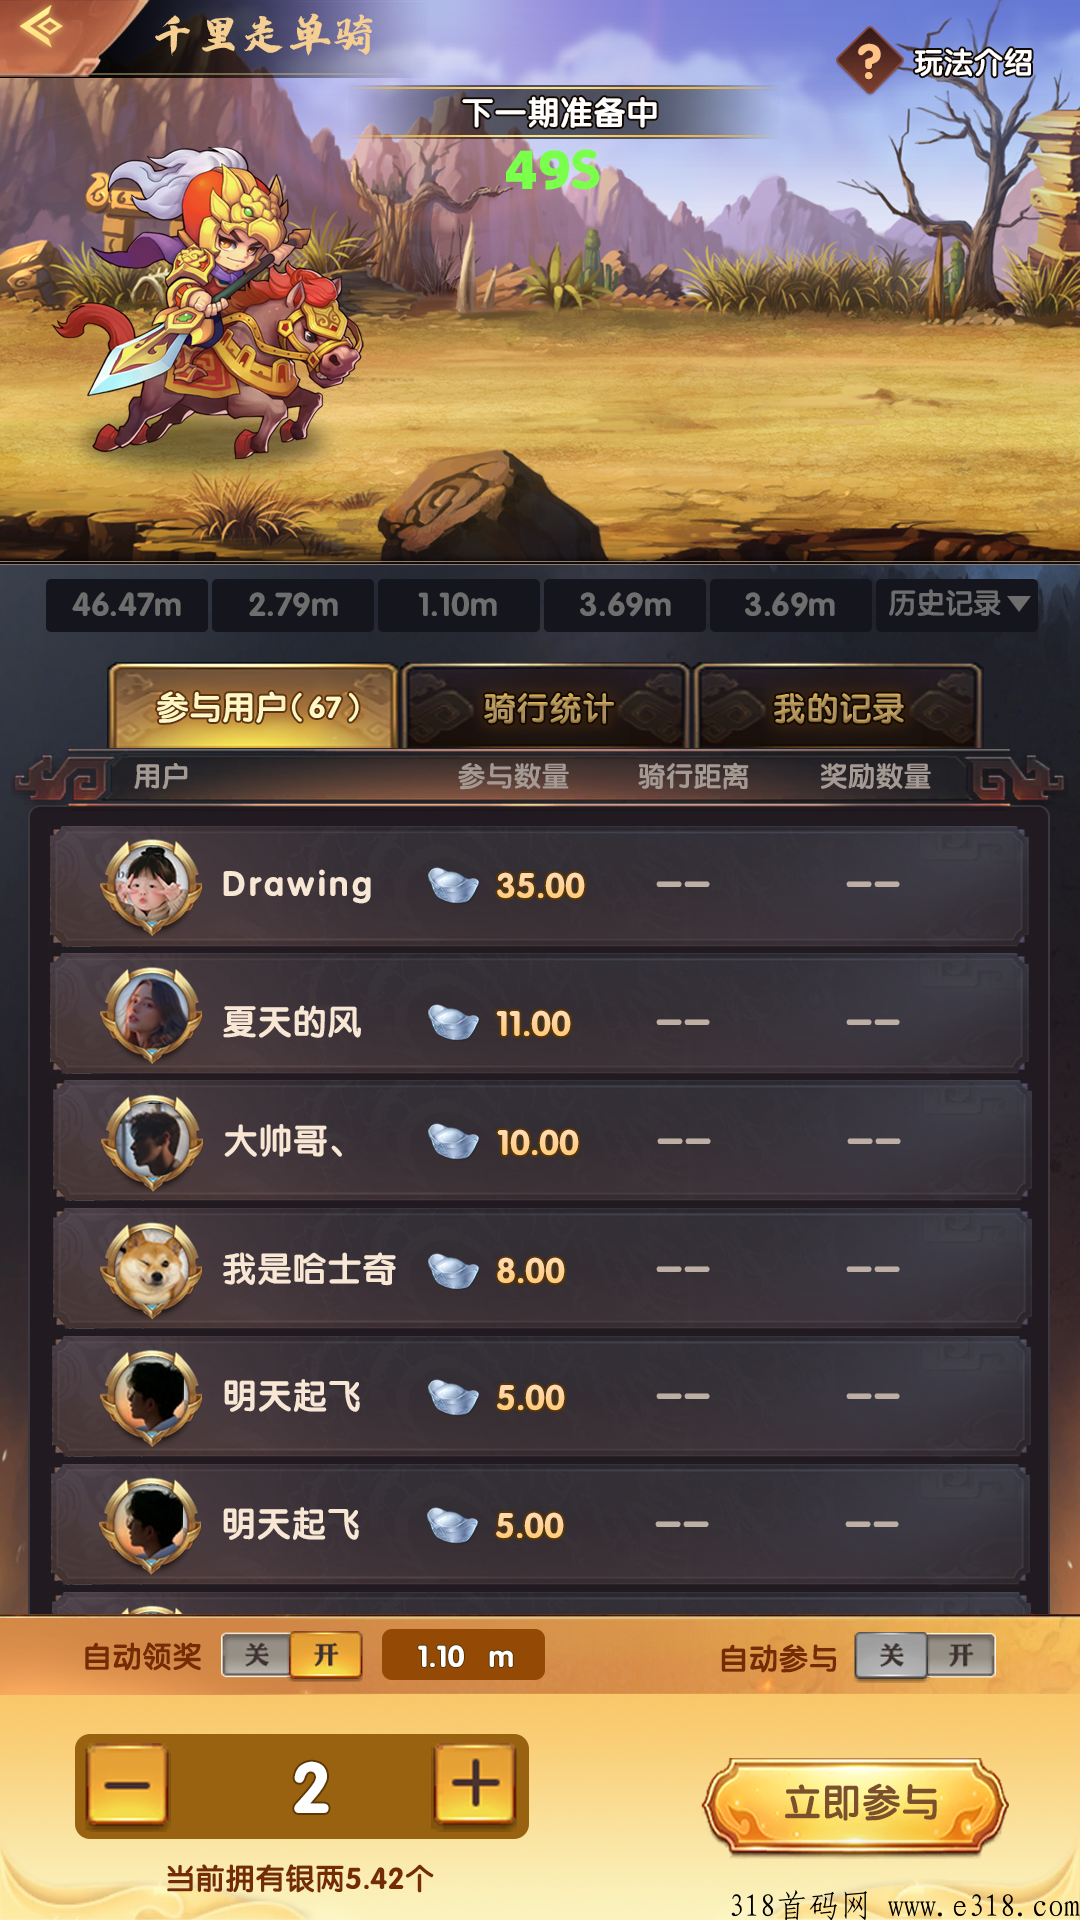Edit the 1.10 m auto-claim distance field
Image resolution: width=1080 pixels, height=1920 pixels.
point(463,1656)
